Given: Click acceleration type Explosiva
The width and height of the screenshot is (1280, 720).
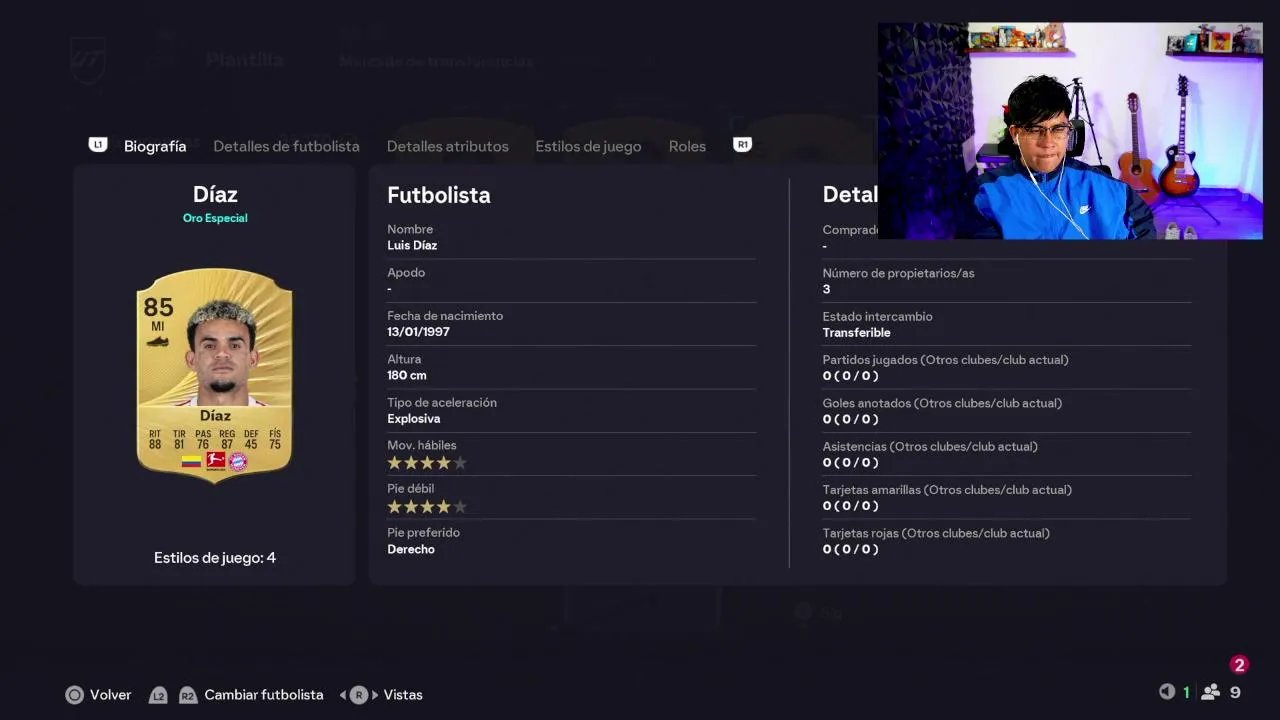Looking at the screenshot, I should pos(414,419).
